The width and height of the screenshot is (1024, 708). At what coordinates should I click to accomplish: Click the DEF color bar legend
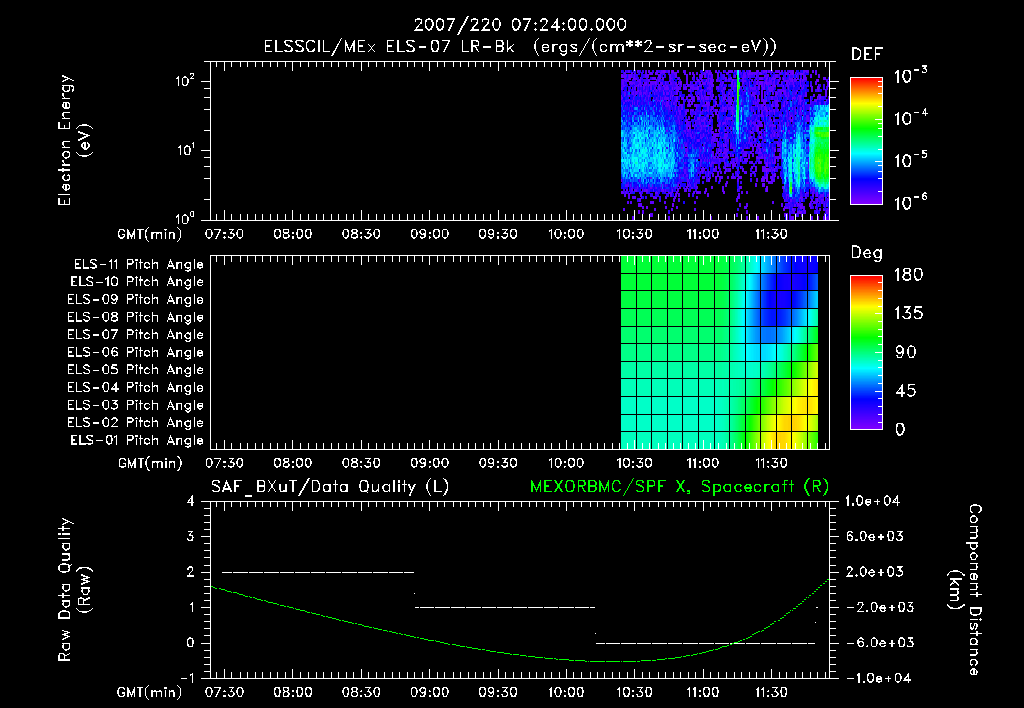point(866,140)
